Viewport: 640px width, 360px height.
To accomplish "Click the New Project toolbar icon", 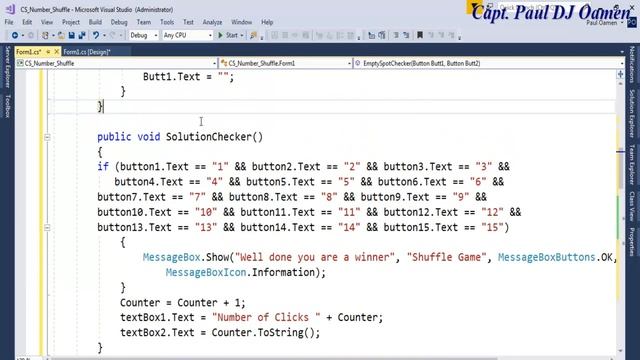I will 45,36.
